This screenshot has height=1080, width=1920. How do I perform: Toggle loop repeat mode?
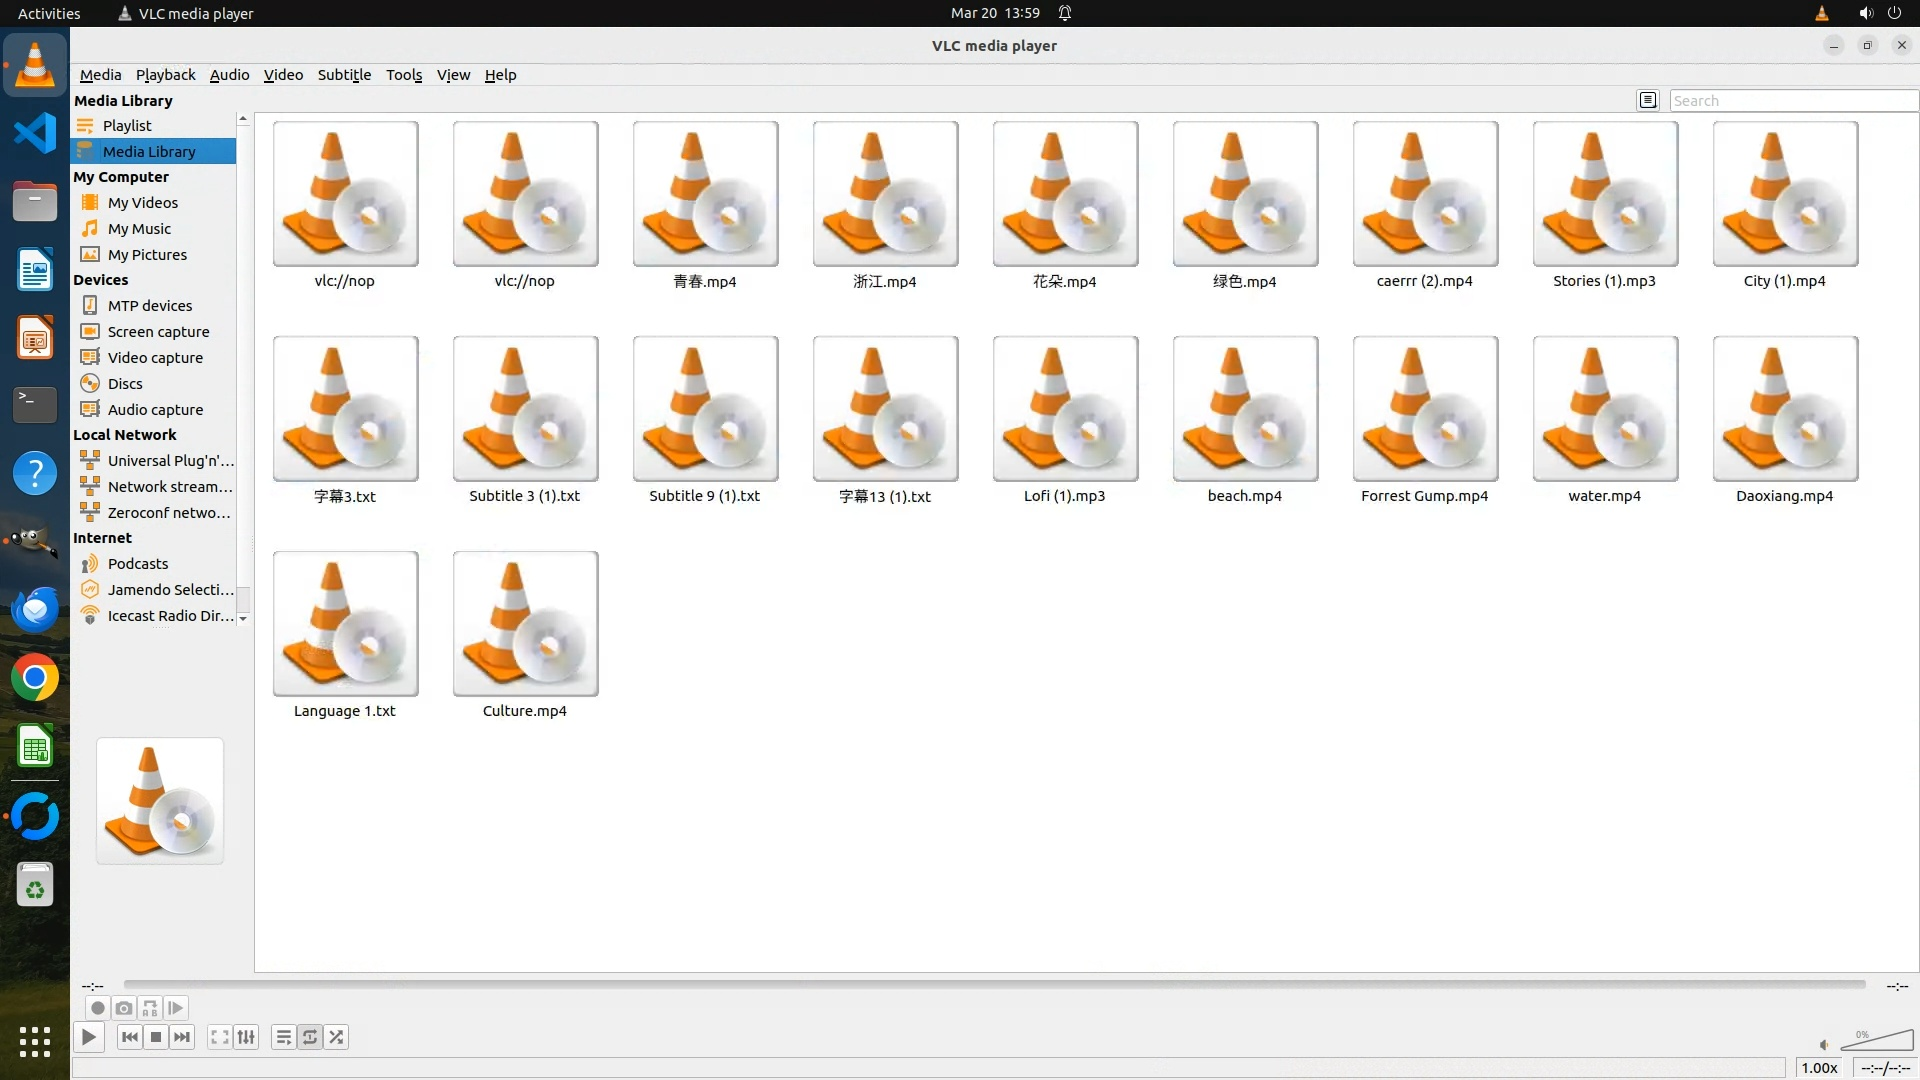[x=310, y=1037]
